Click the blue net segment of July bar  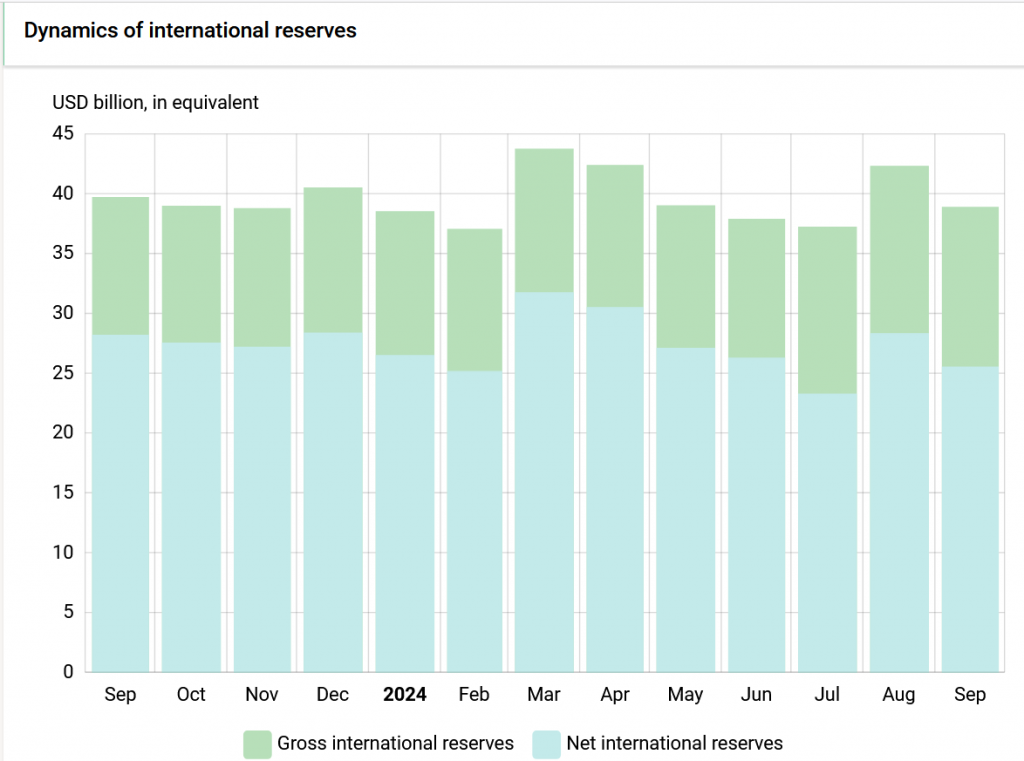click(x=828, y=530)
